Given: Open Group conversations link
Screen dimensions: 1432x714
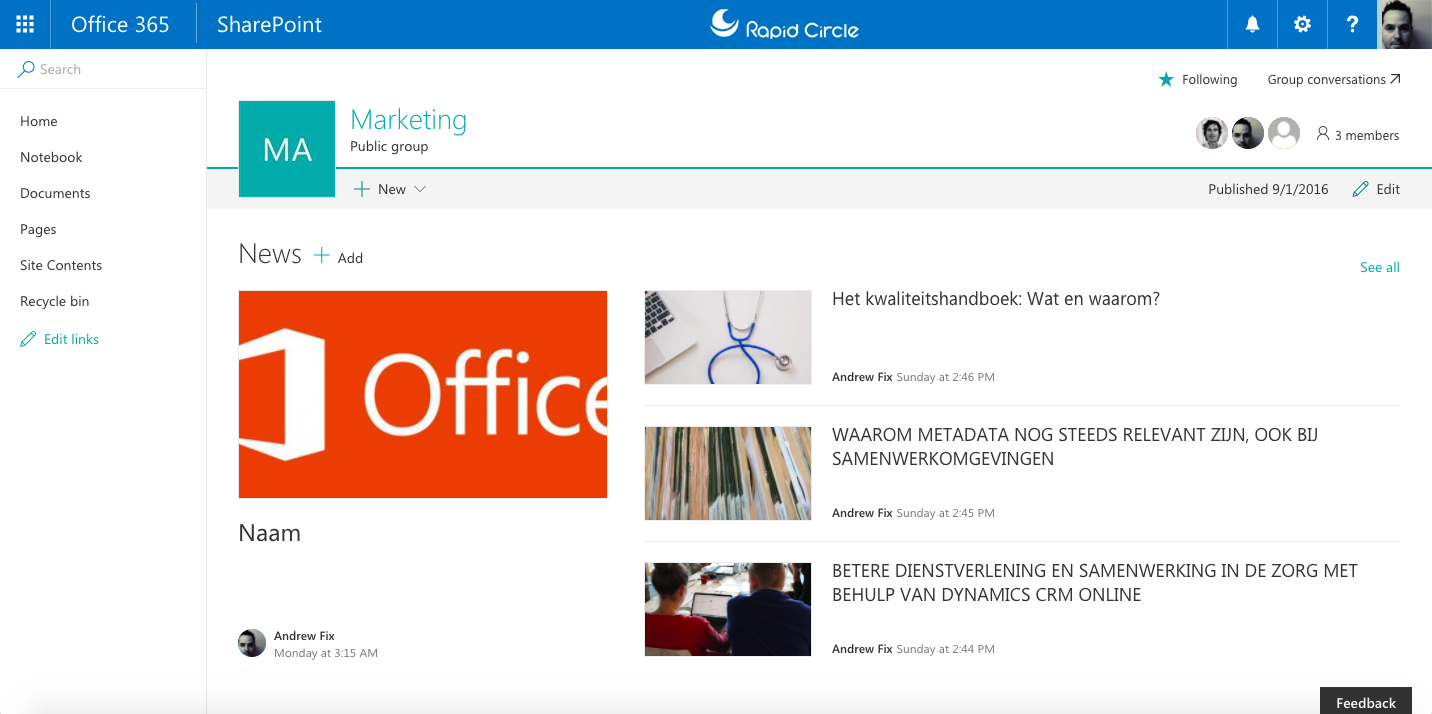Looking at the screenshot, I should tap(1334, 79).
